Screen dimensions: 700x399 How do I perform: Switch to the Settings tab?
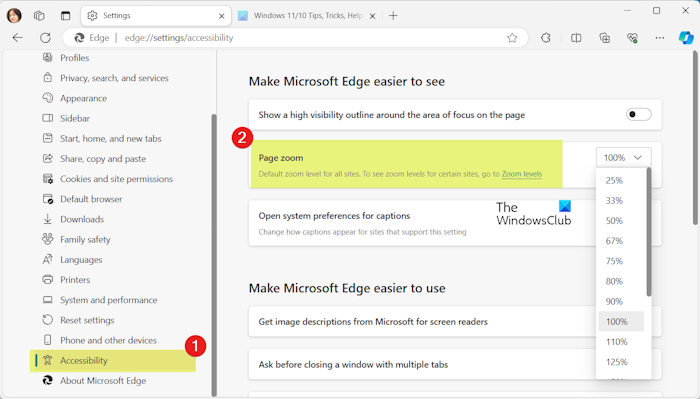[156, 16]
